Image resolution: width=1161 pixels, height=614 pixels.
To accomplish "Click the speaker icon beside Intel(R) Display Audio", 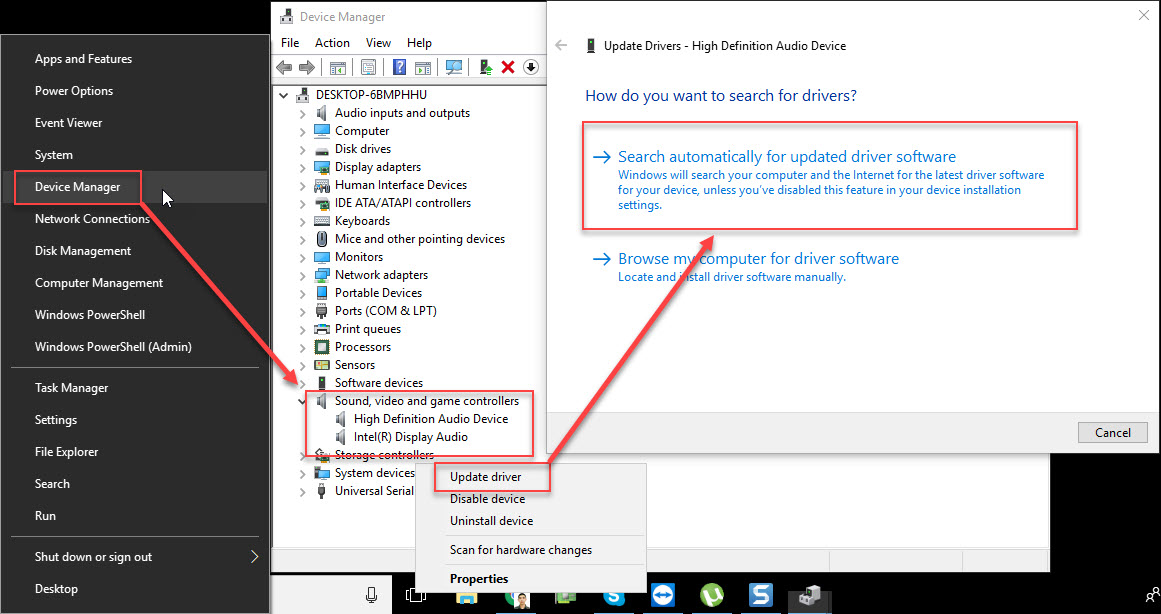I will click(341, 437).
